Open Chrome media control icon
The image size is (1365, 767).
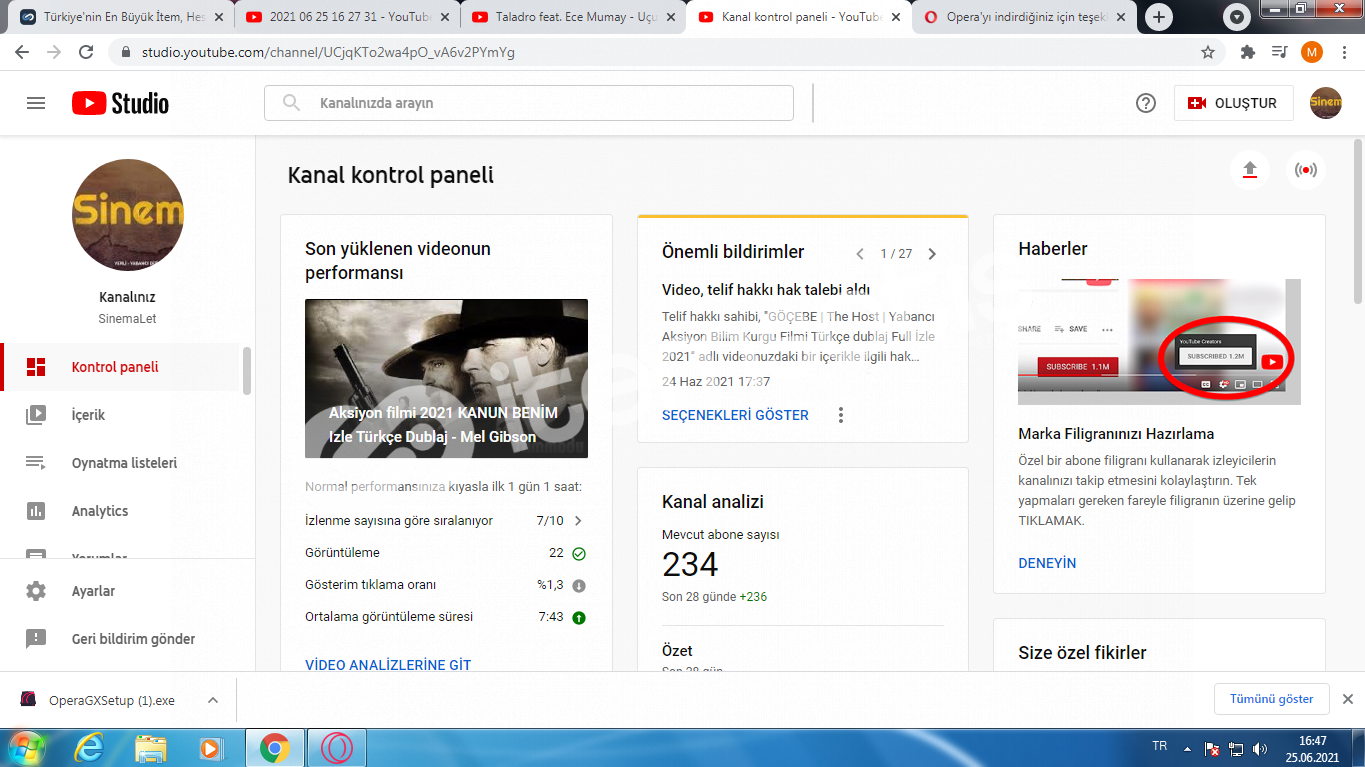click(x=1279, y=52)
